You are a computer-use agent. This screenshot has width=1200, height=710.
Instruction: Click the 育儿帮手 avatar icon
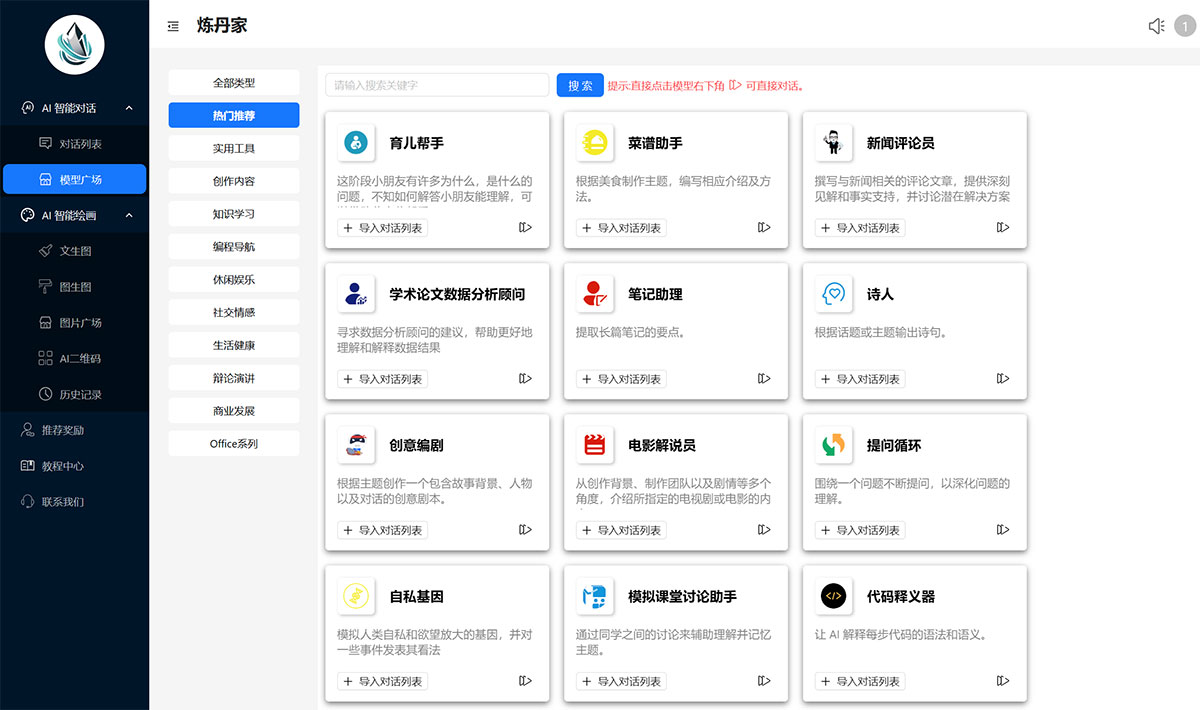356,142
